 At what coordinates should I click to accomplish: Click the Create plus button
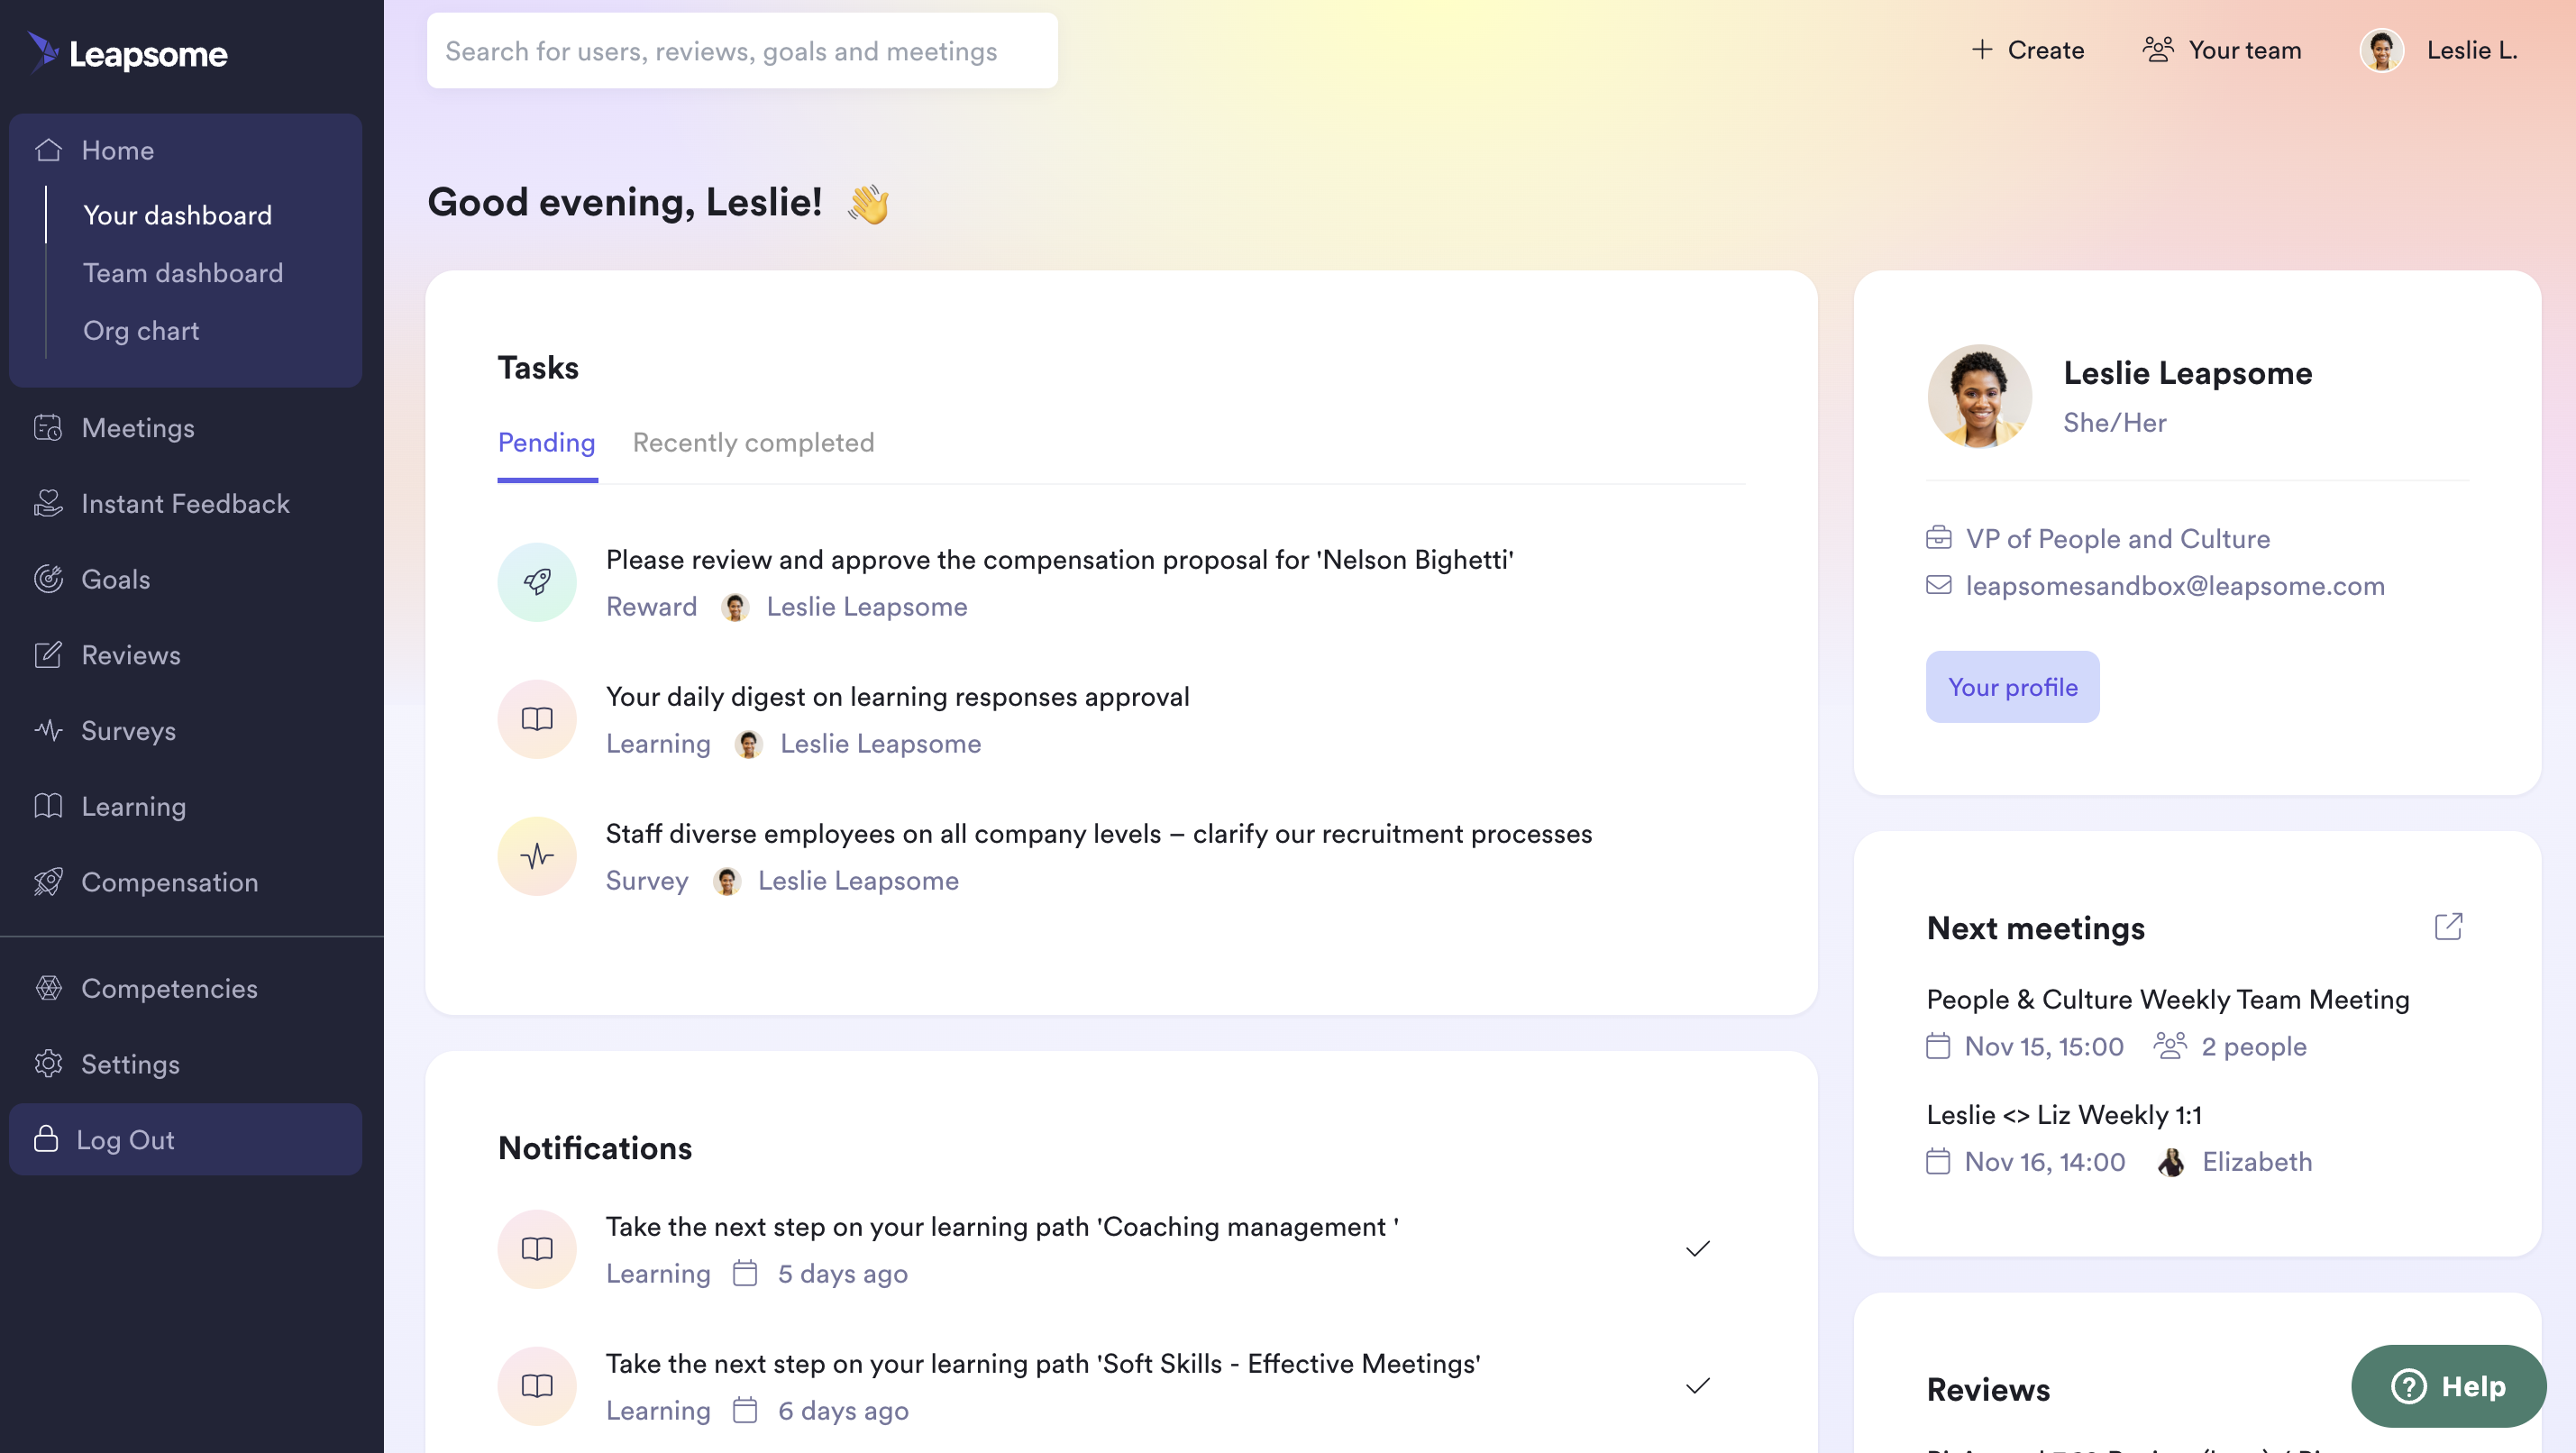[x=2027, y=50]
